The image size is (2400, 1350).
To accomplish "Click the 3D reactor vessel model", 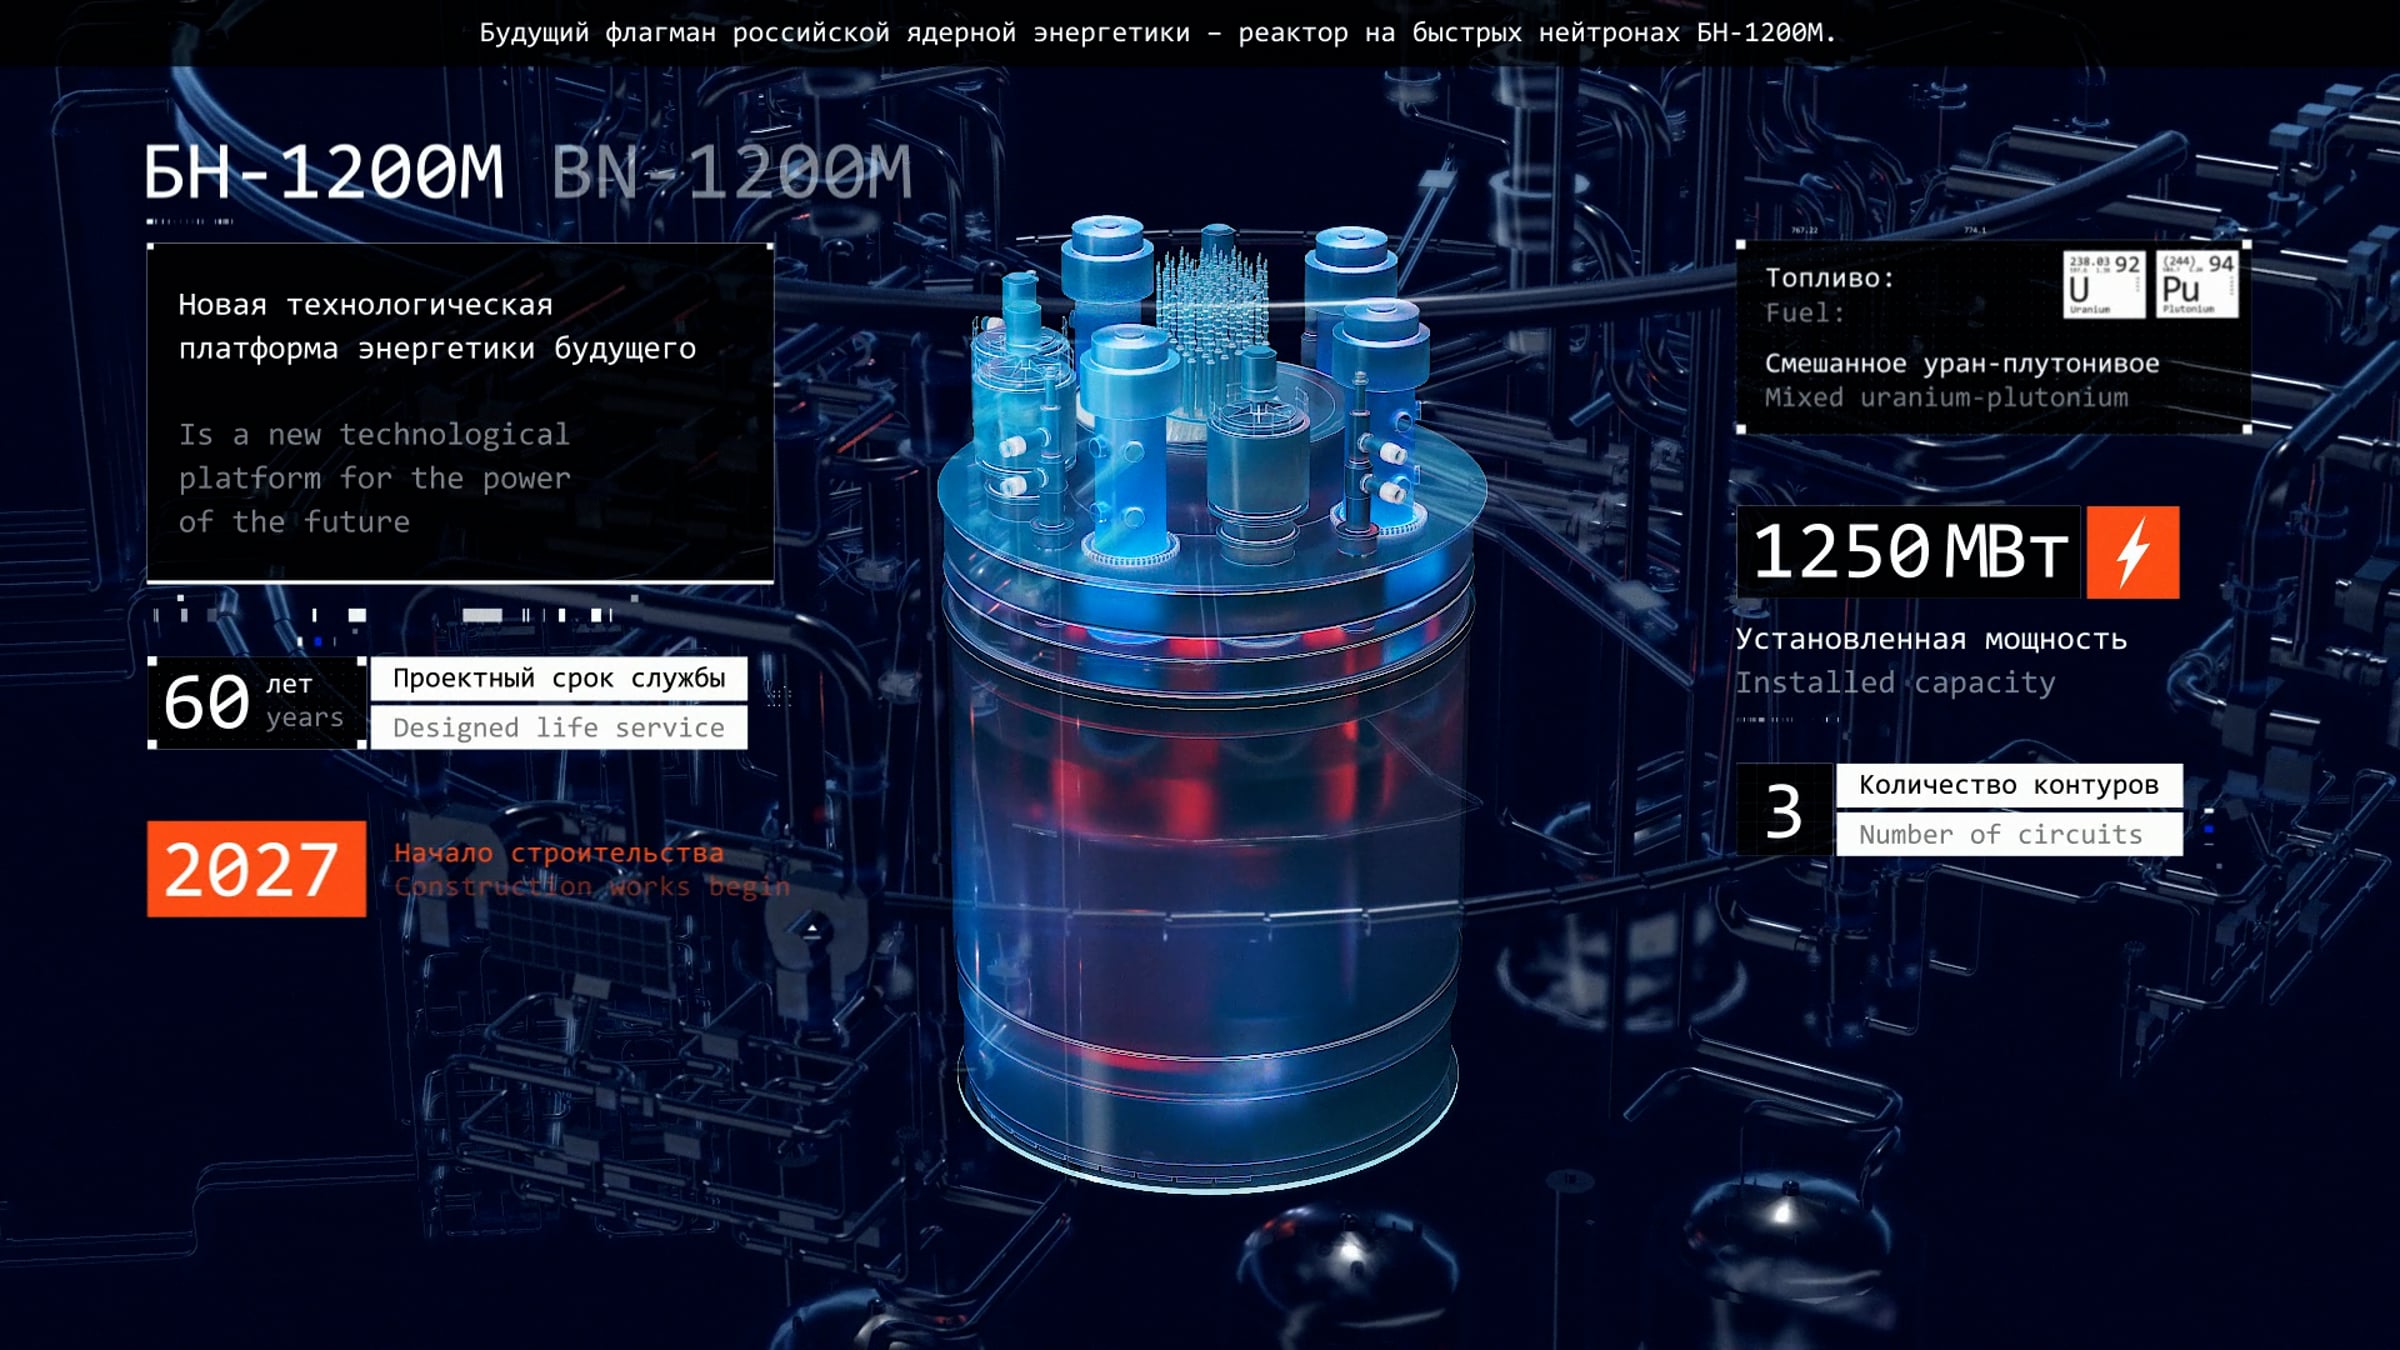I will [1208, 800].
